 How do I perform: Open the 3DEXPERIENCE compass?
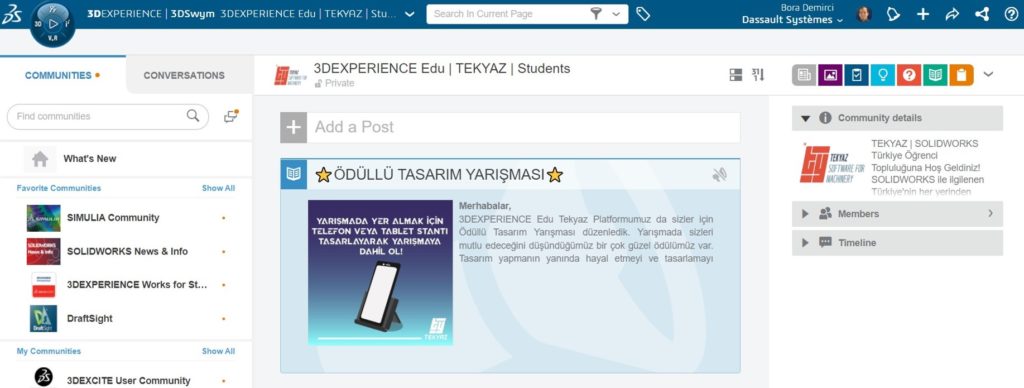(x=53, y=24)
